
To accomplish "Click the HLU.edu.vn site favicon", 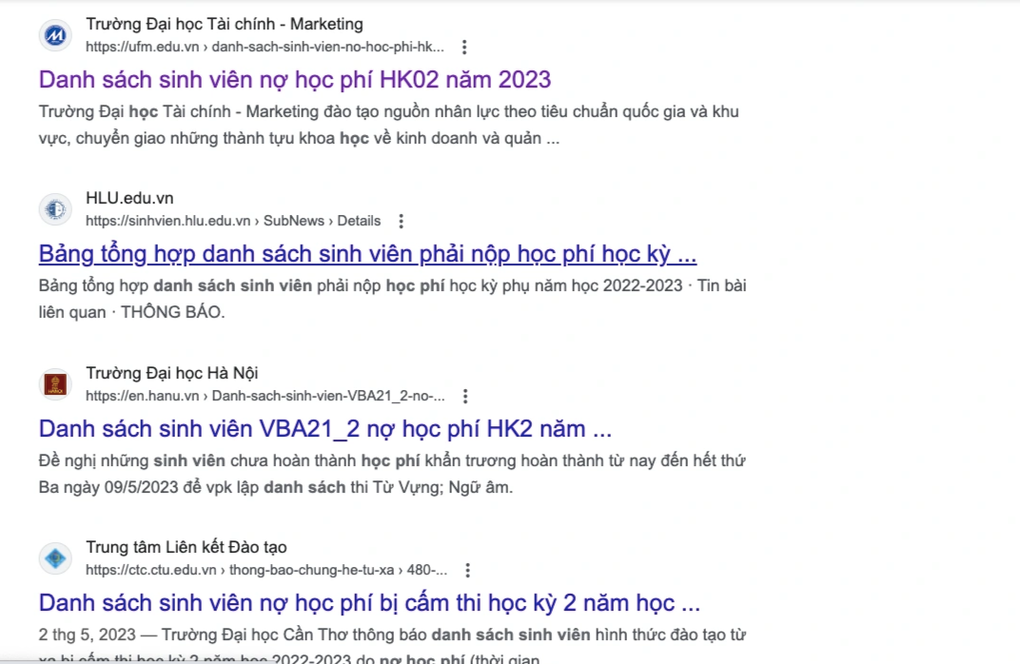I will click(x=55, y=209).
